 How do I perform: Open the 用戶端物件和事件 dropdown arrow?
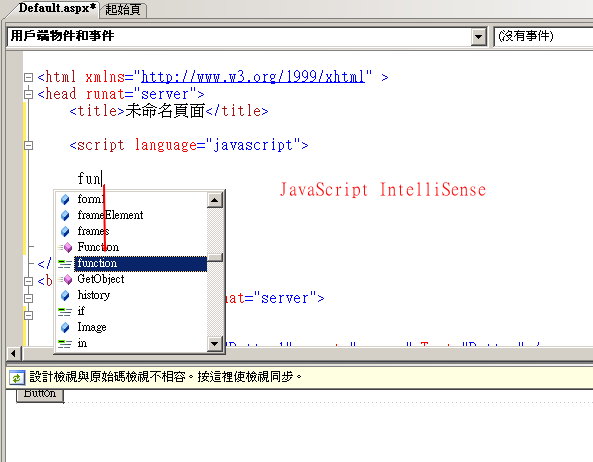coord(478,37)
